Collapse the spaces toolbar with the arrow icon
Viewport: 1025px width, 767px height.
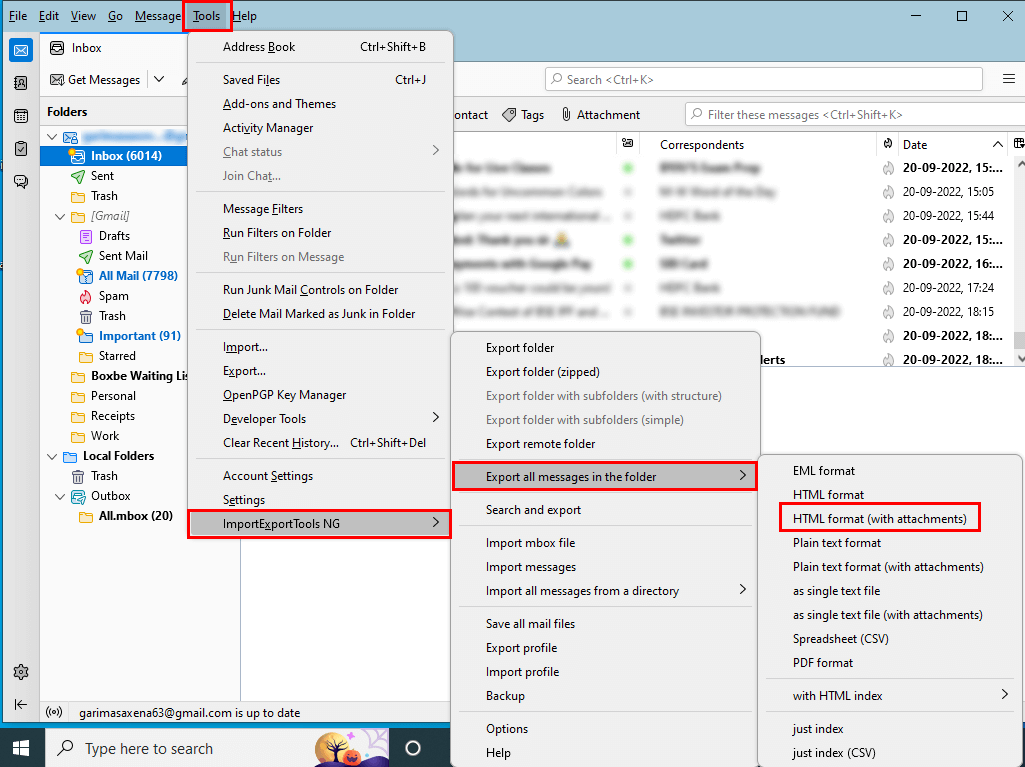(21, 704)
